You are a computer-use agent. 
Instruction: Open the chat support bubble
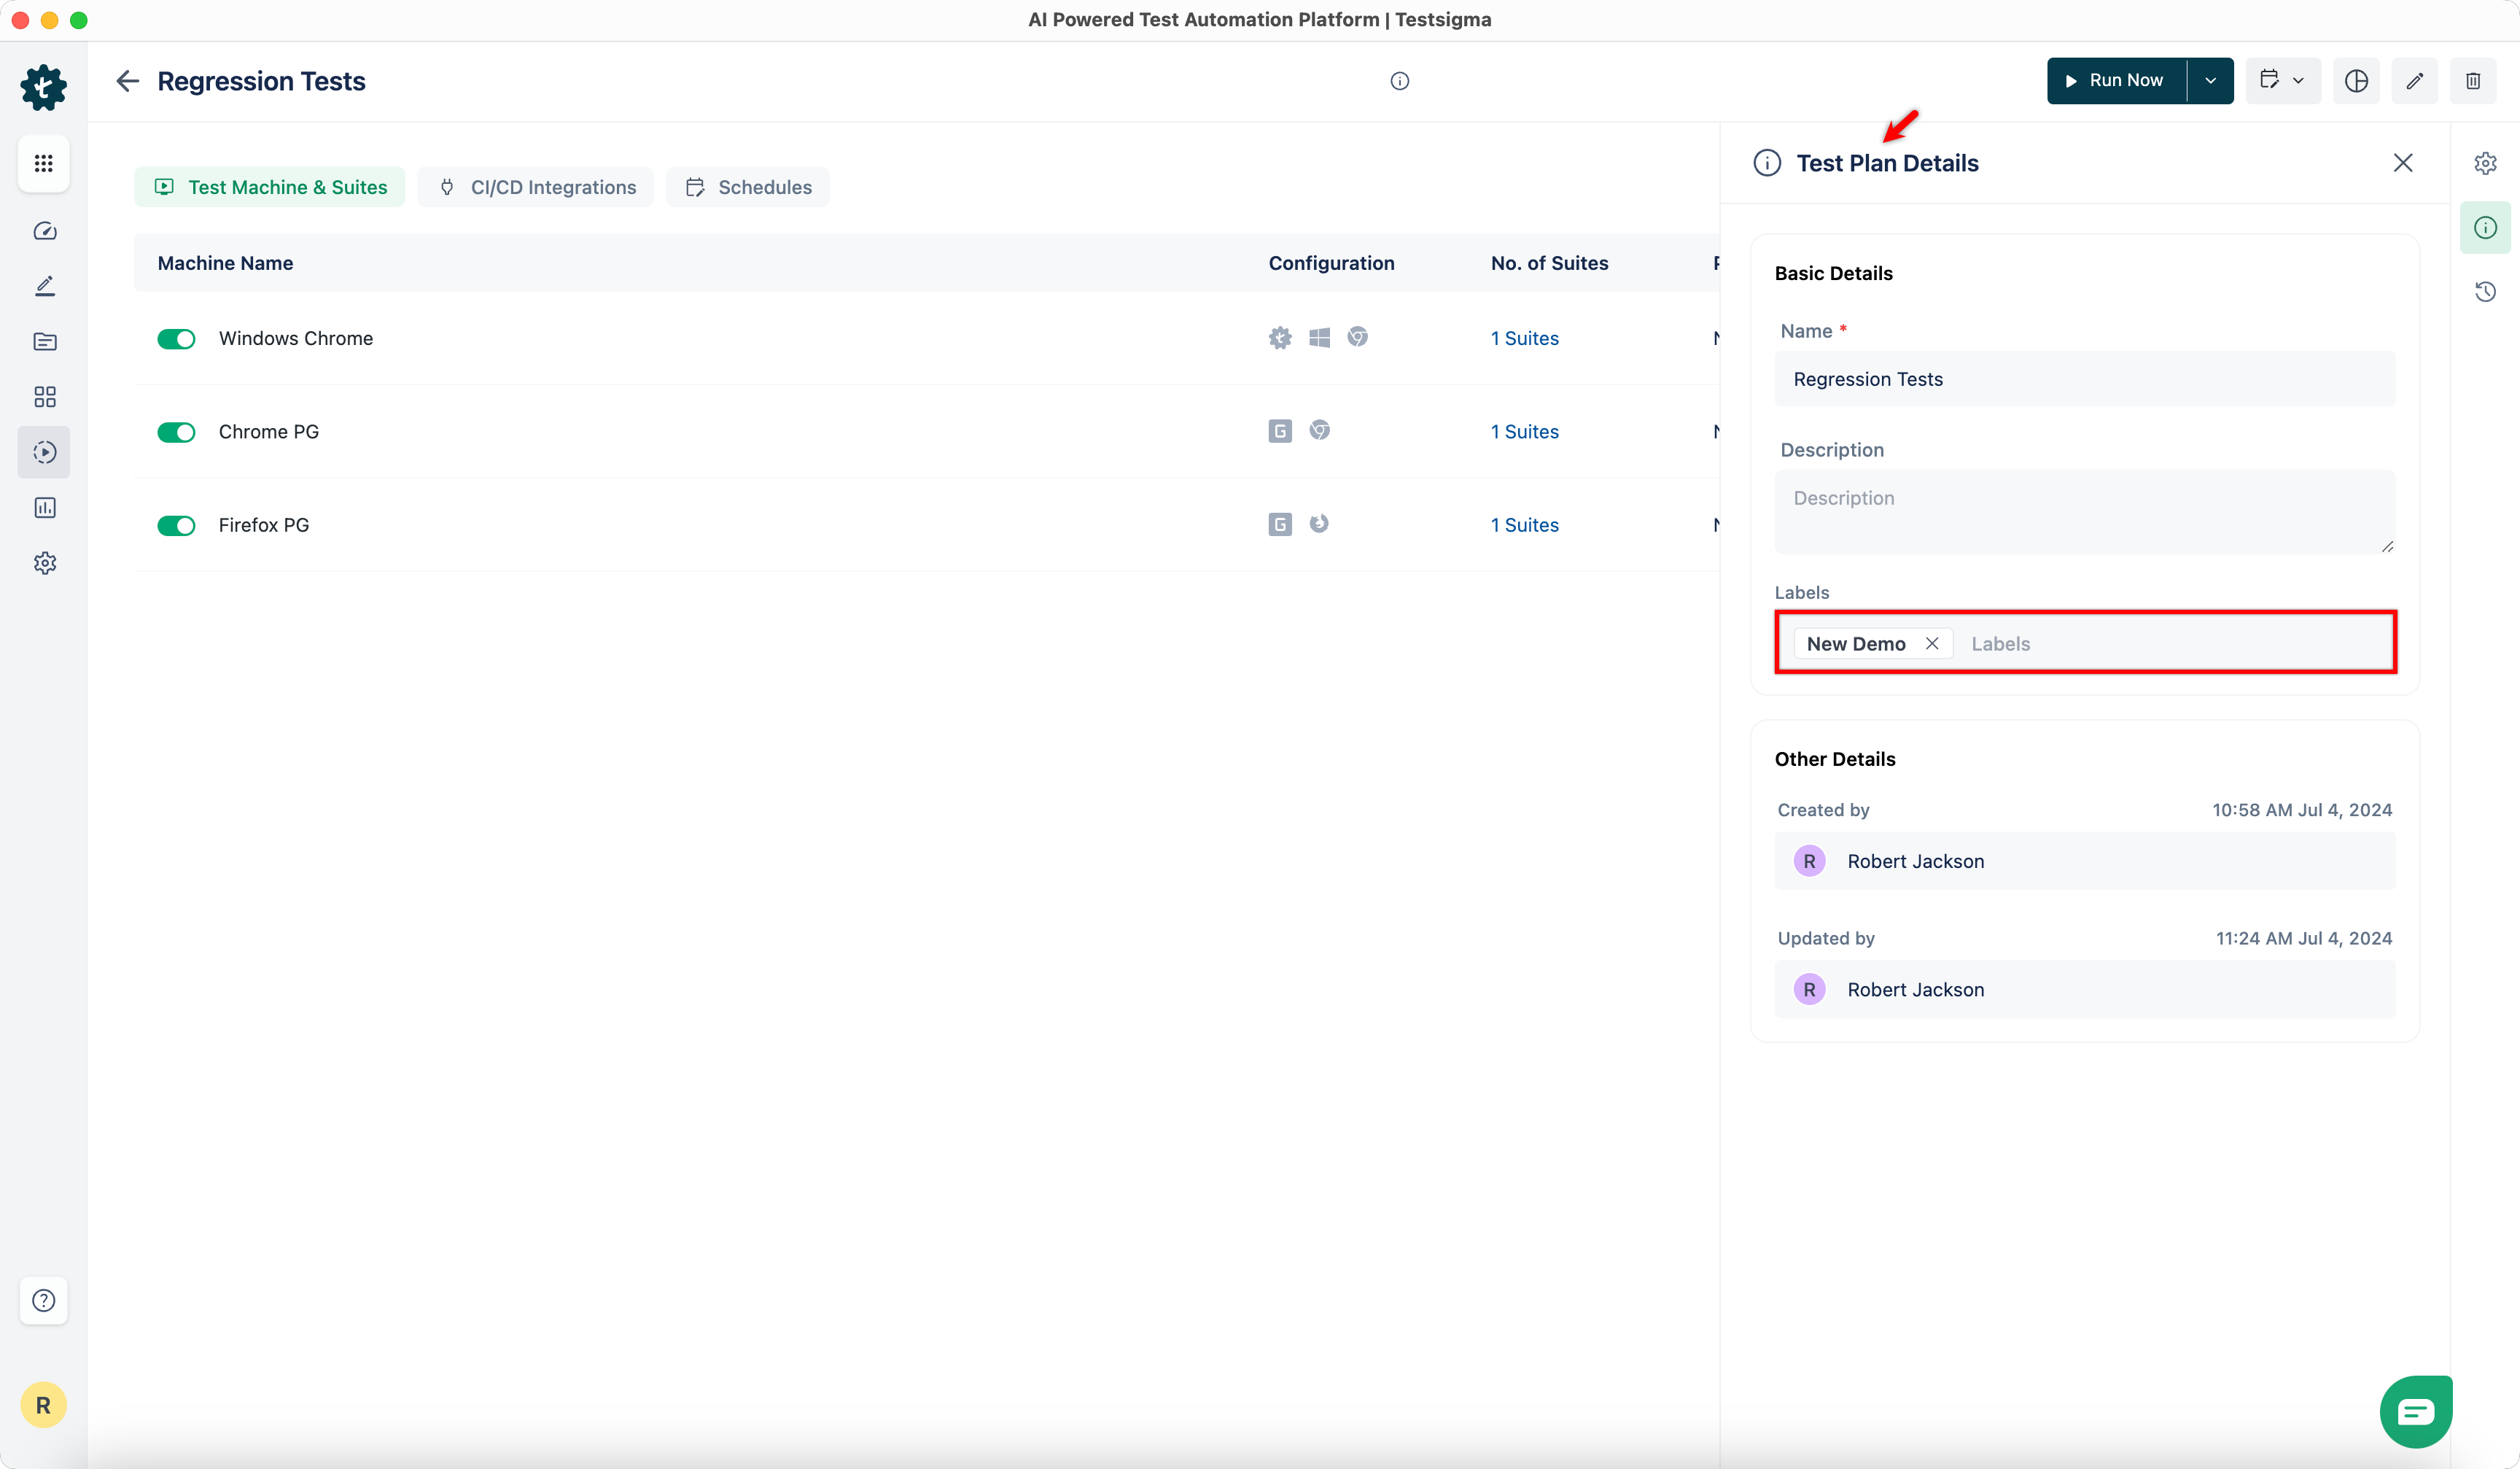tap(2415, 1411)
